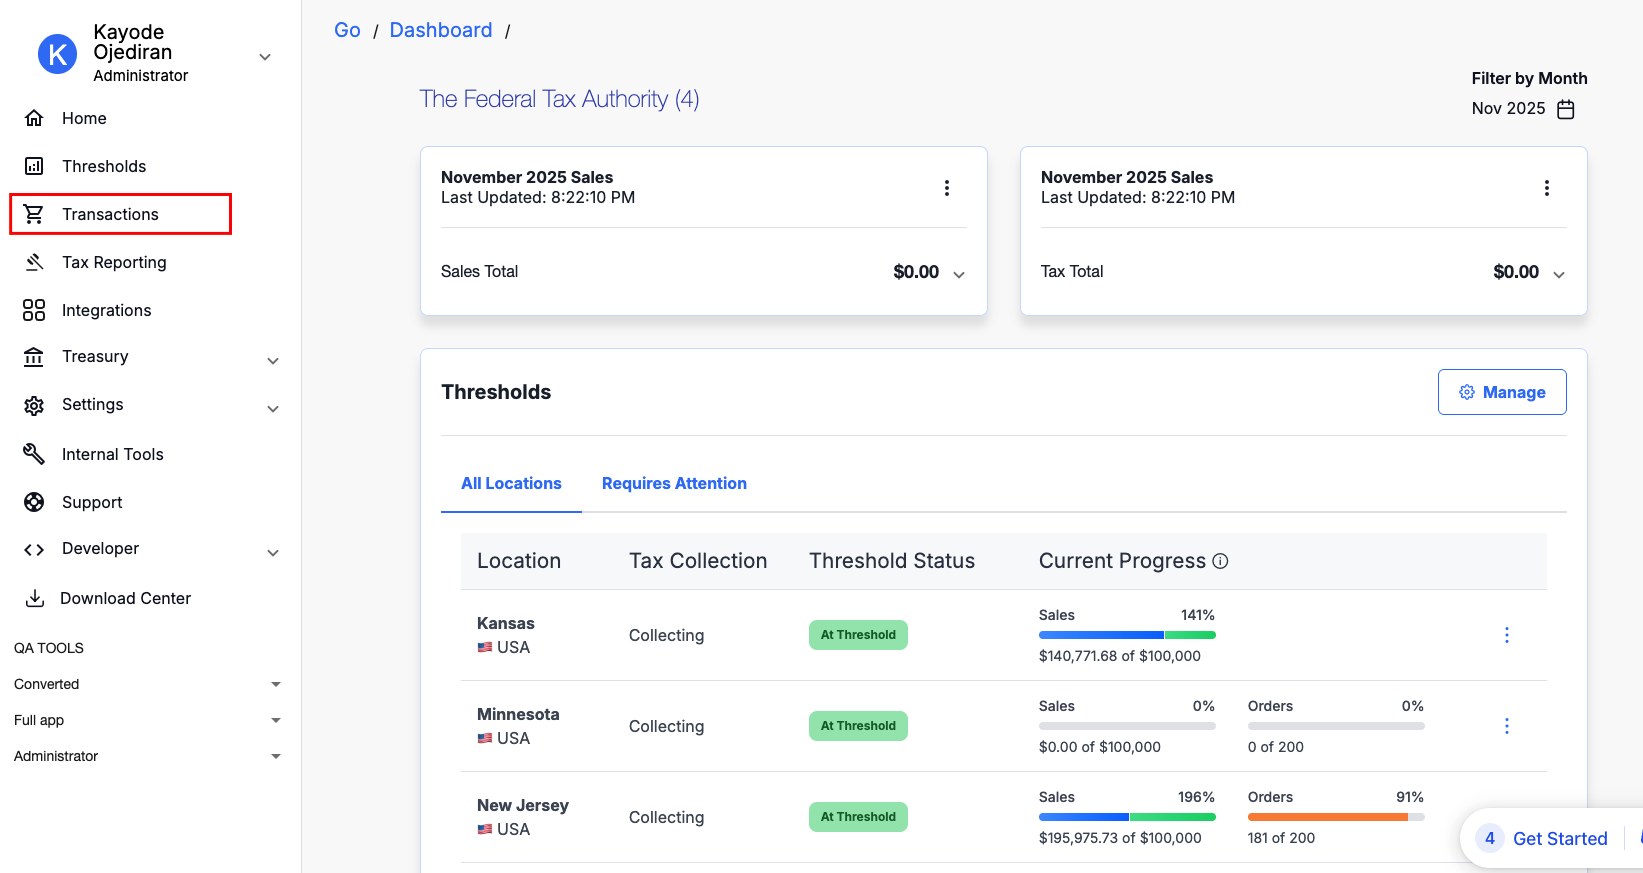
Task: Click the Thresholds chart icon
Action: (34, 166)
